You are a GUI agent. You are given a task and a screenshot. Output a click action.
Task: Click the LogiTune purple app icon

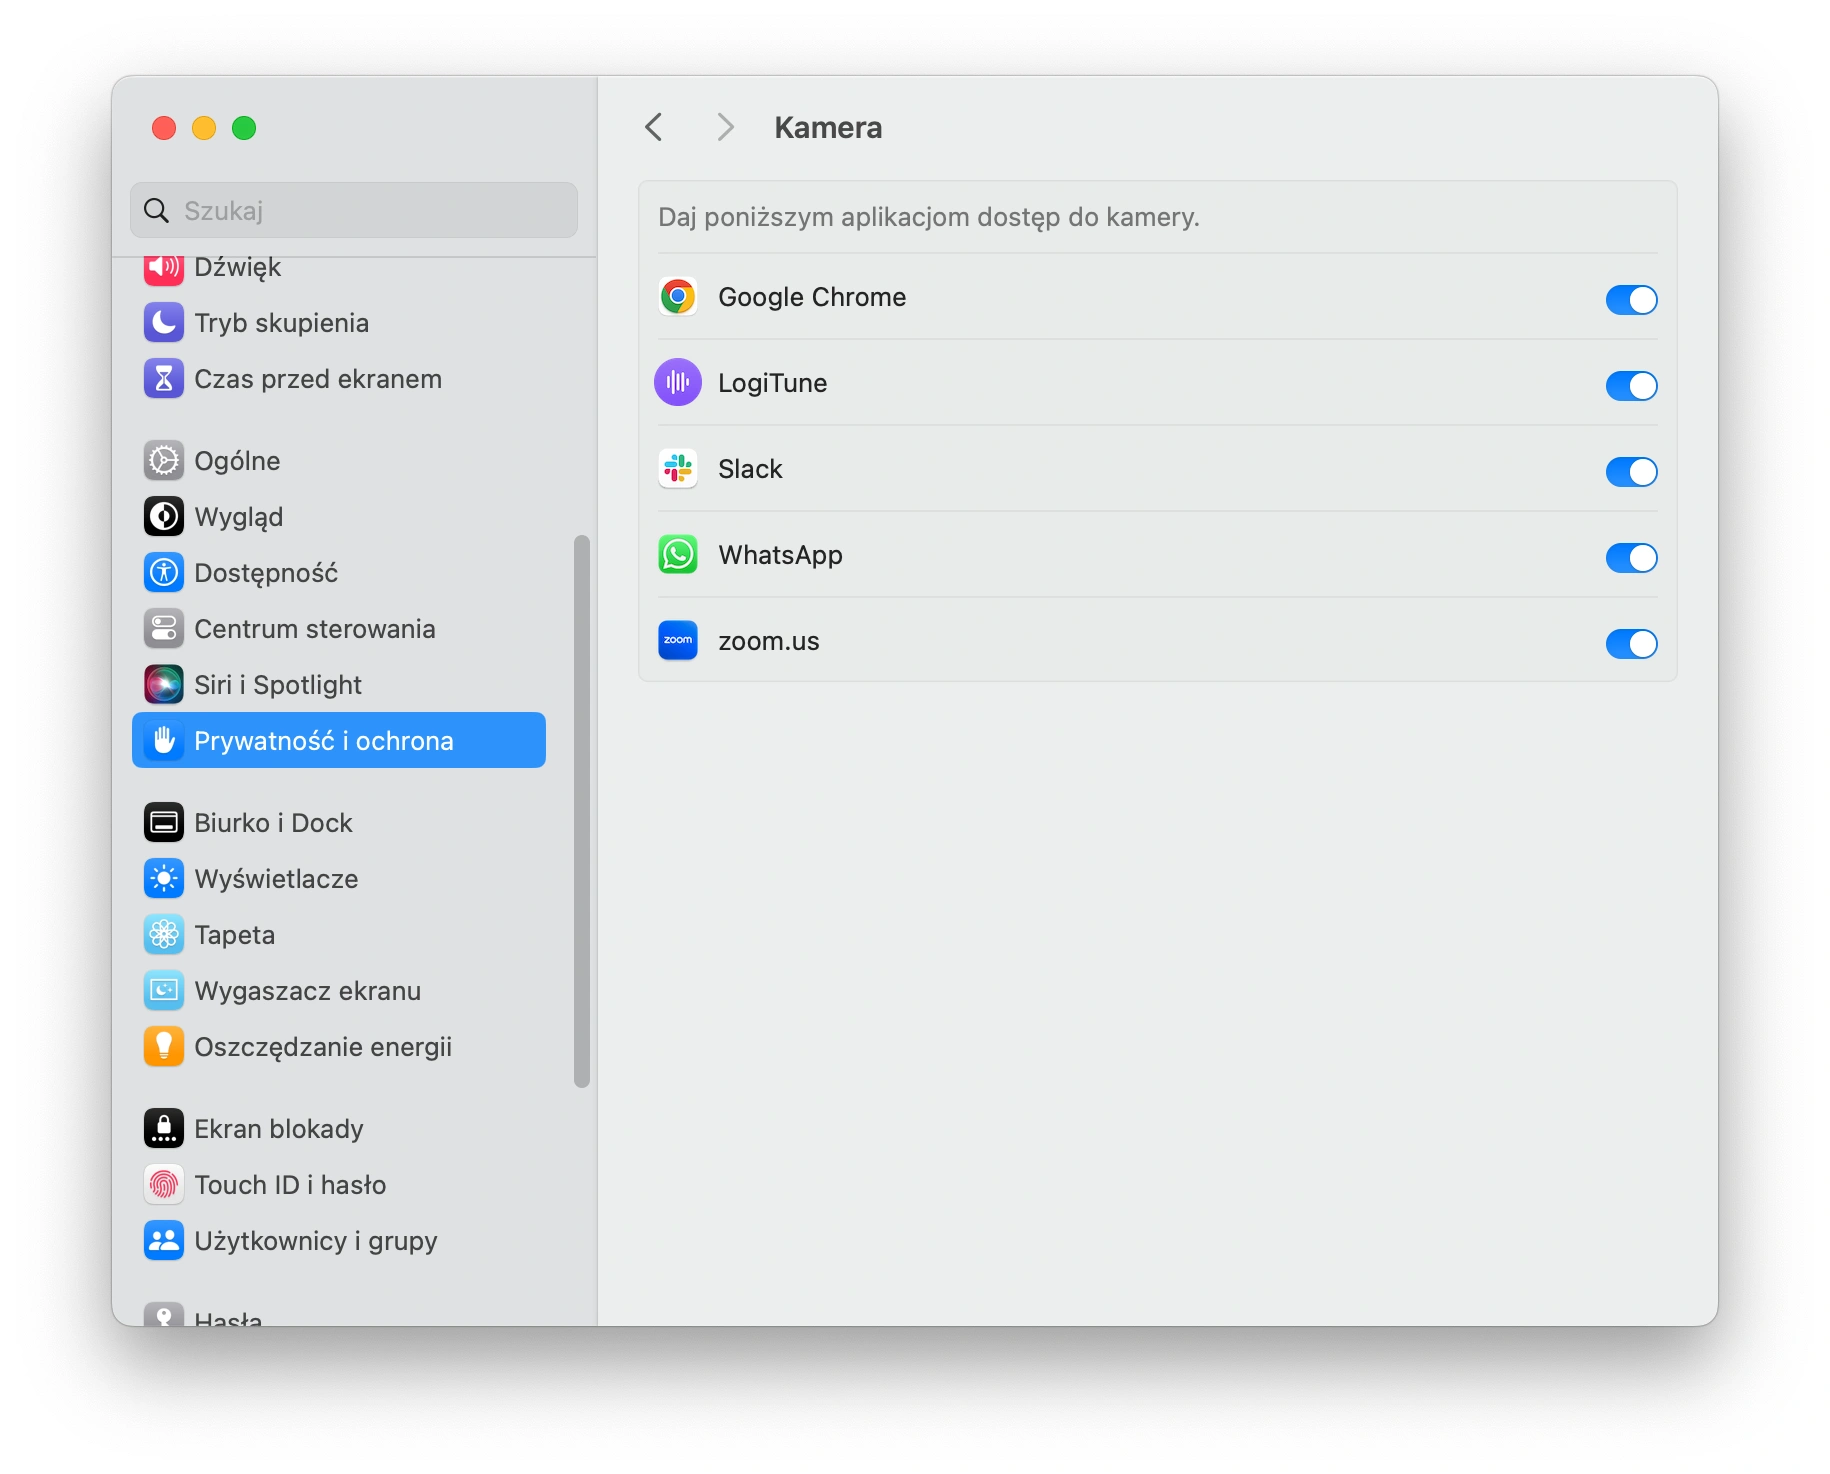[x=678, y=383]
